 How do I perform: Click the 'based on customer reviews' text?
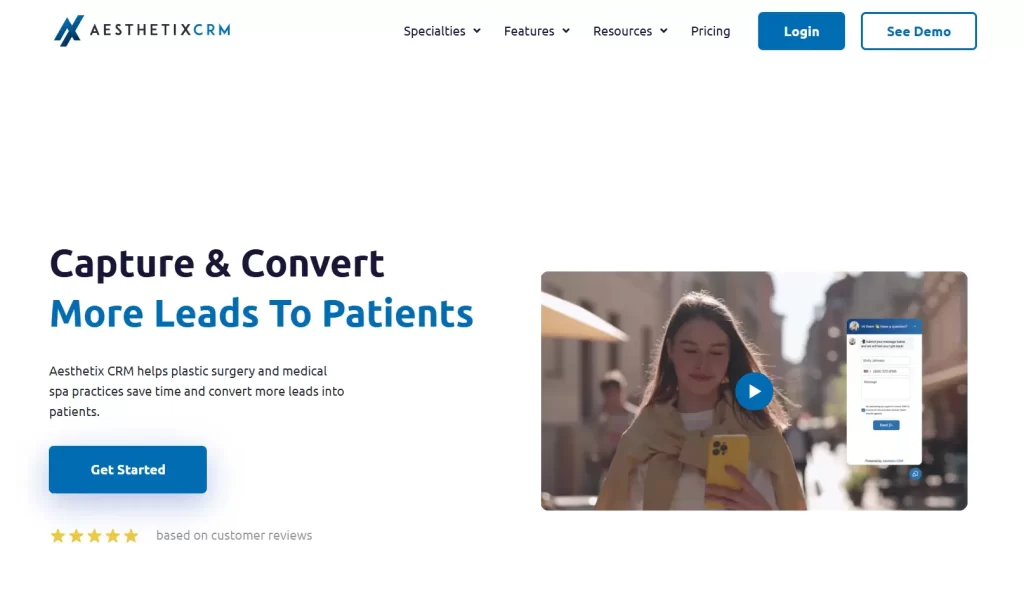click(234, 536)
